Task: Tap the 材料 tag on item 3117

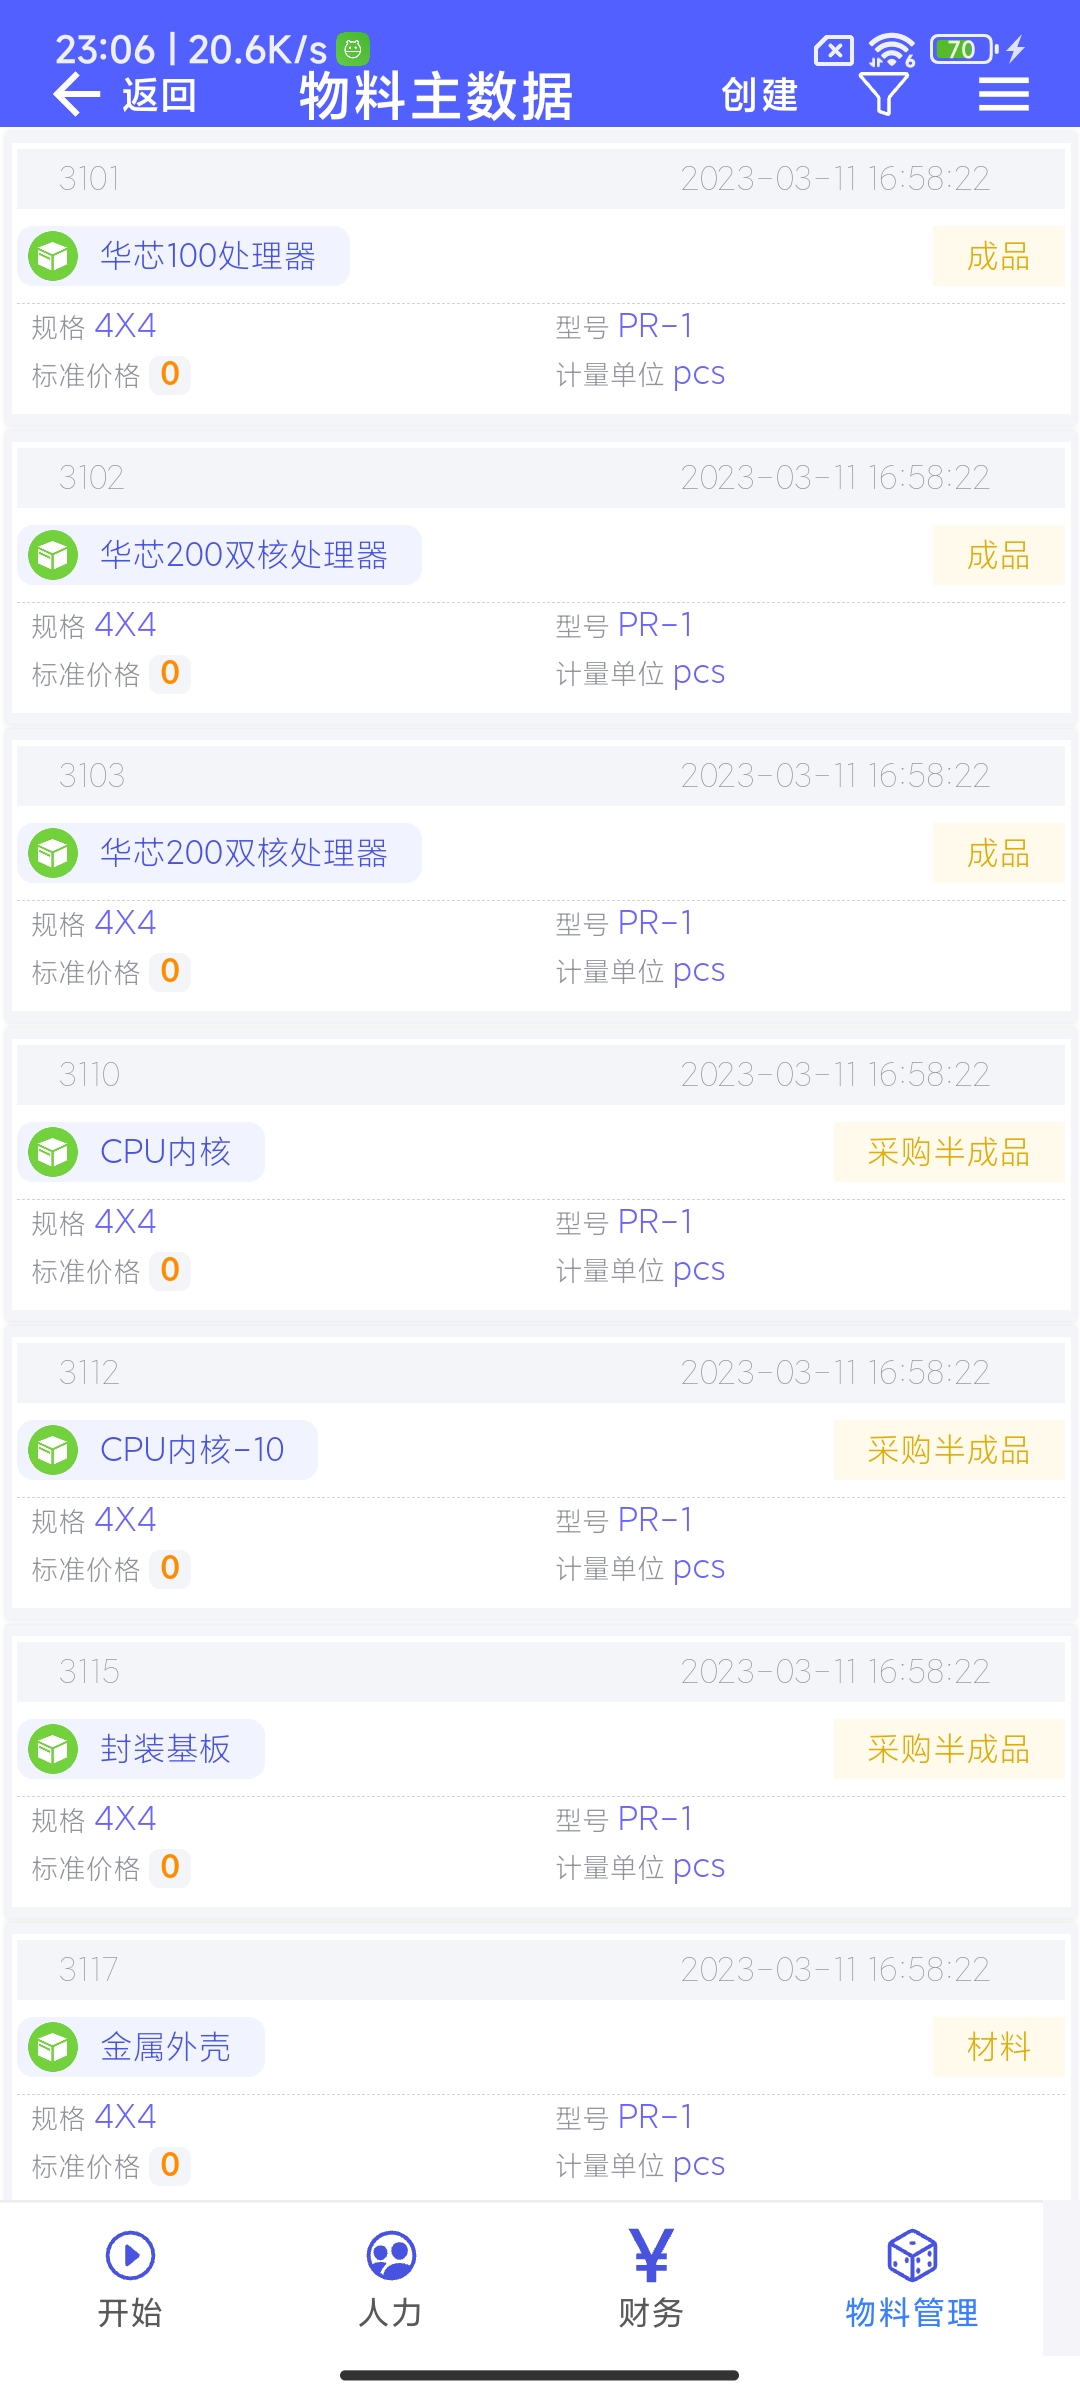Action: click(x=998, y=2047)
